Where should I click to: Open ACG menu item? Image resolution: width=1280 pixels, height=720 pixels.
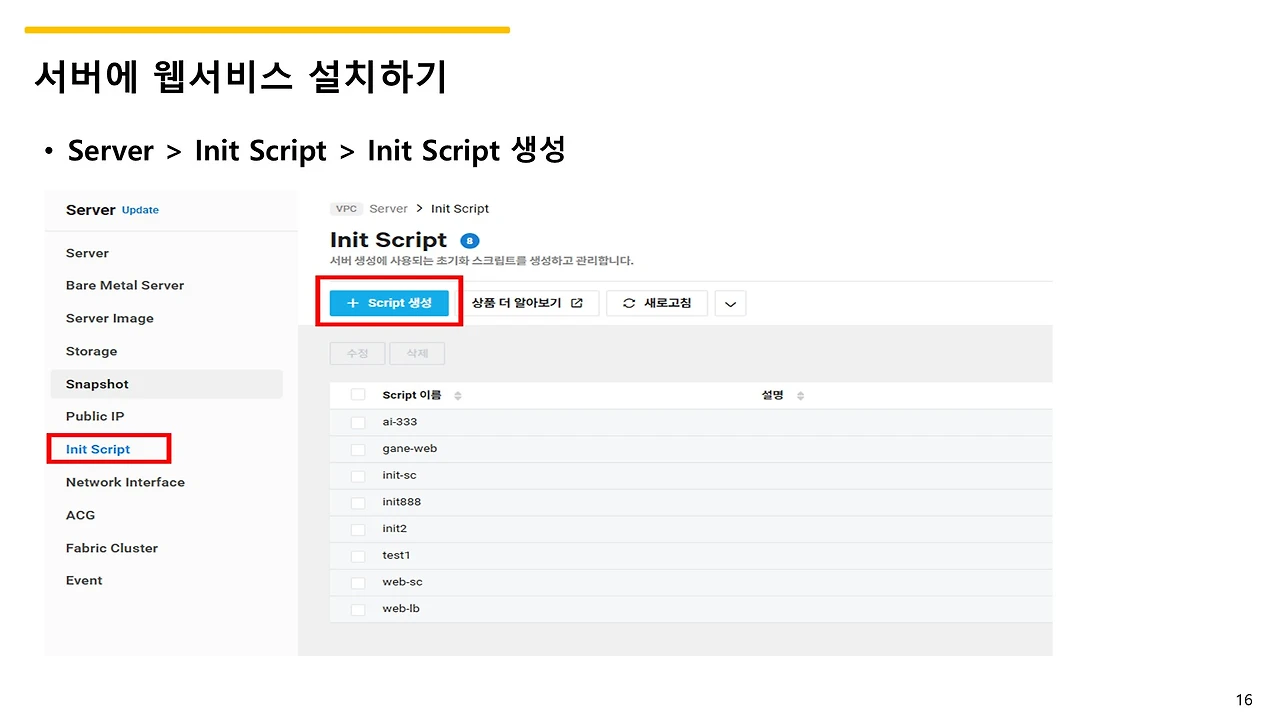tap(80, 515)
